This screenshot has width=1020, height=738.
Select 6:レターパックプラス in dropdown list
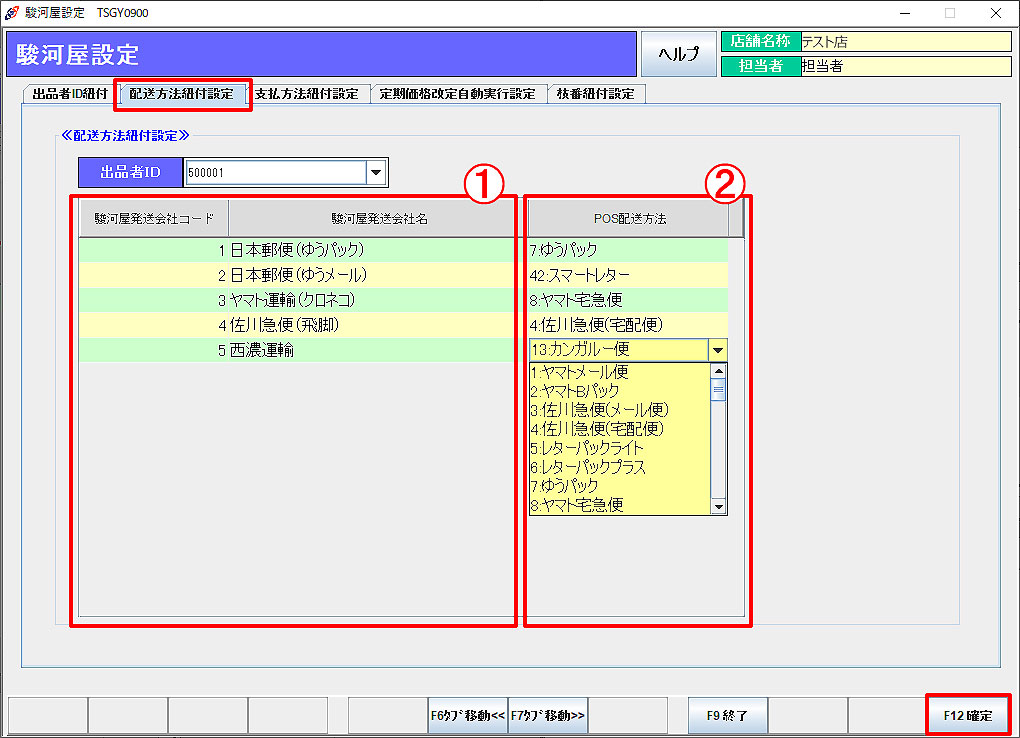click(621, 467)
